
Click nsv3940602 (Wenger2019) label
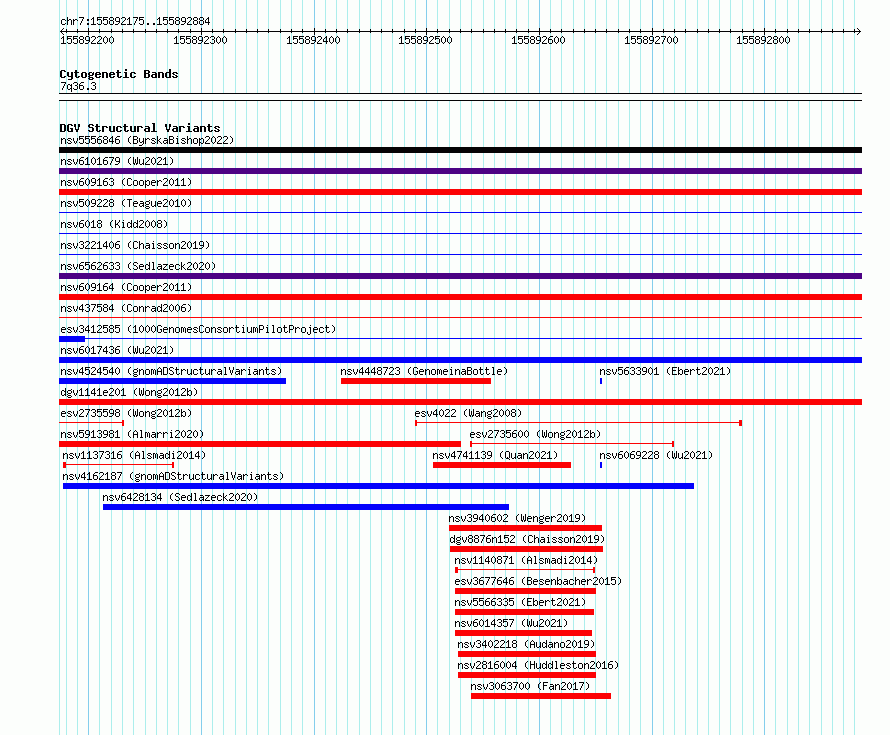[517, 518]
